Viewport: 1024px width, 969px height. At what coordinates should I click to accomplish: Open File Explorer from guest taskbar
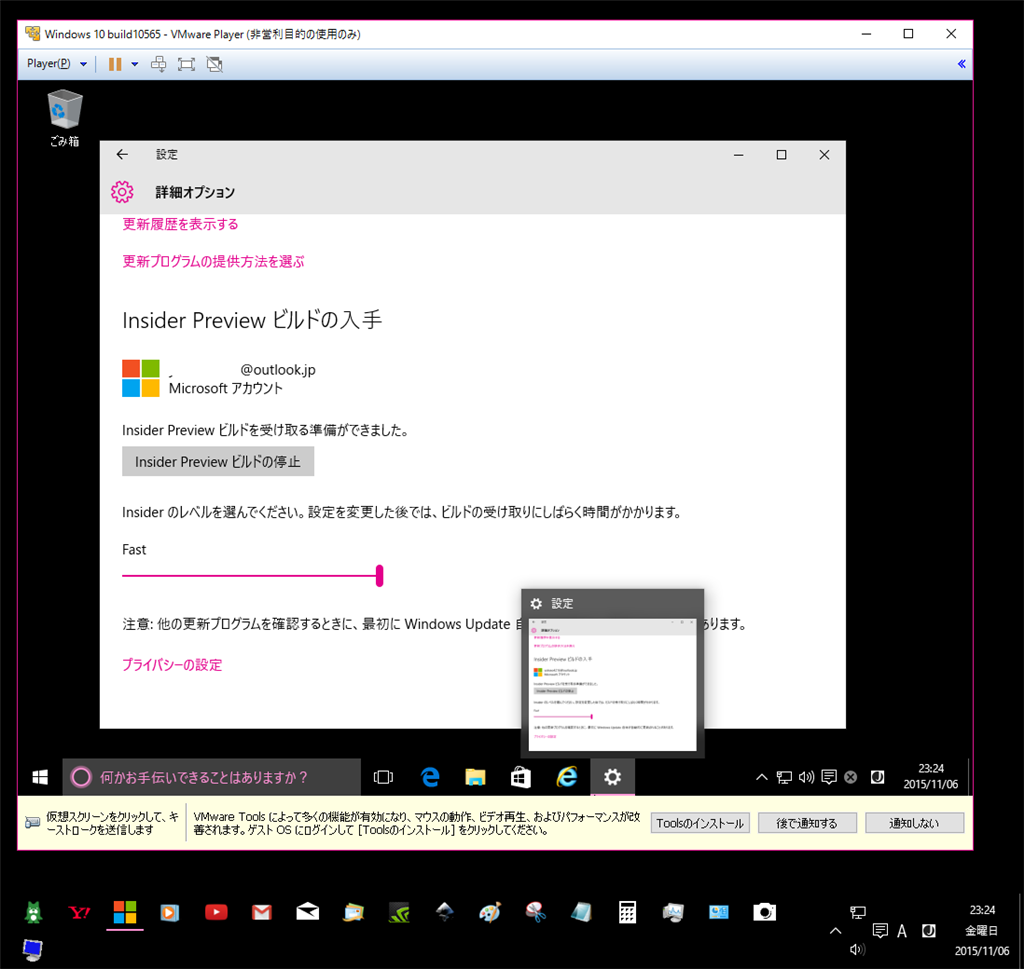pos(475,777)
